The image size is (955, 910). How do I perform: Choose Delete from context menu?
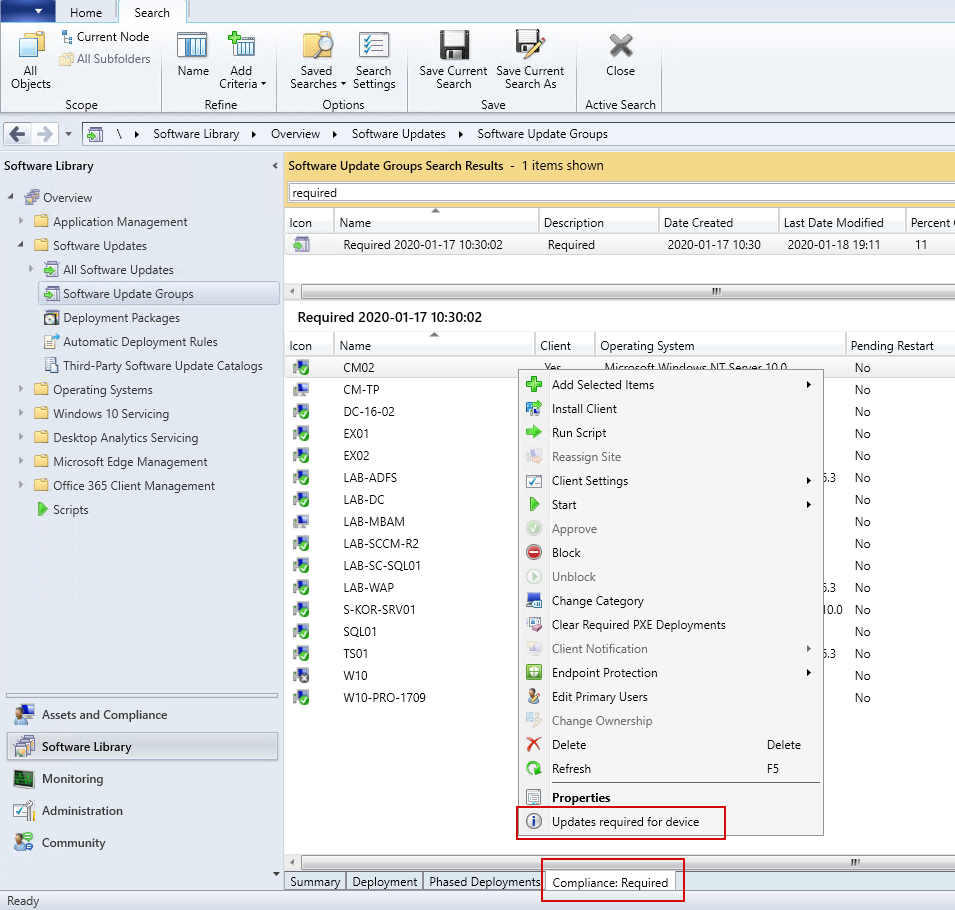(x=669, y=744)
